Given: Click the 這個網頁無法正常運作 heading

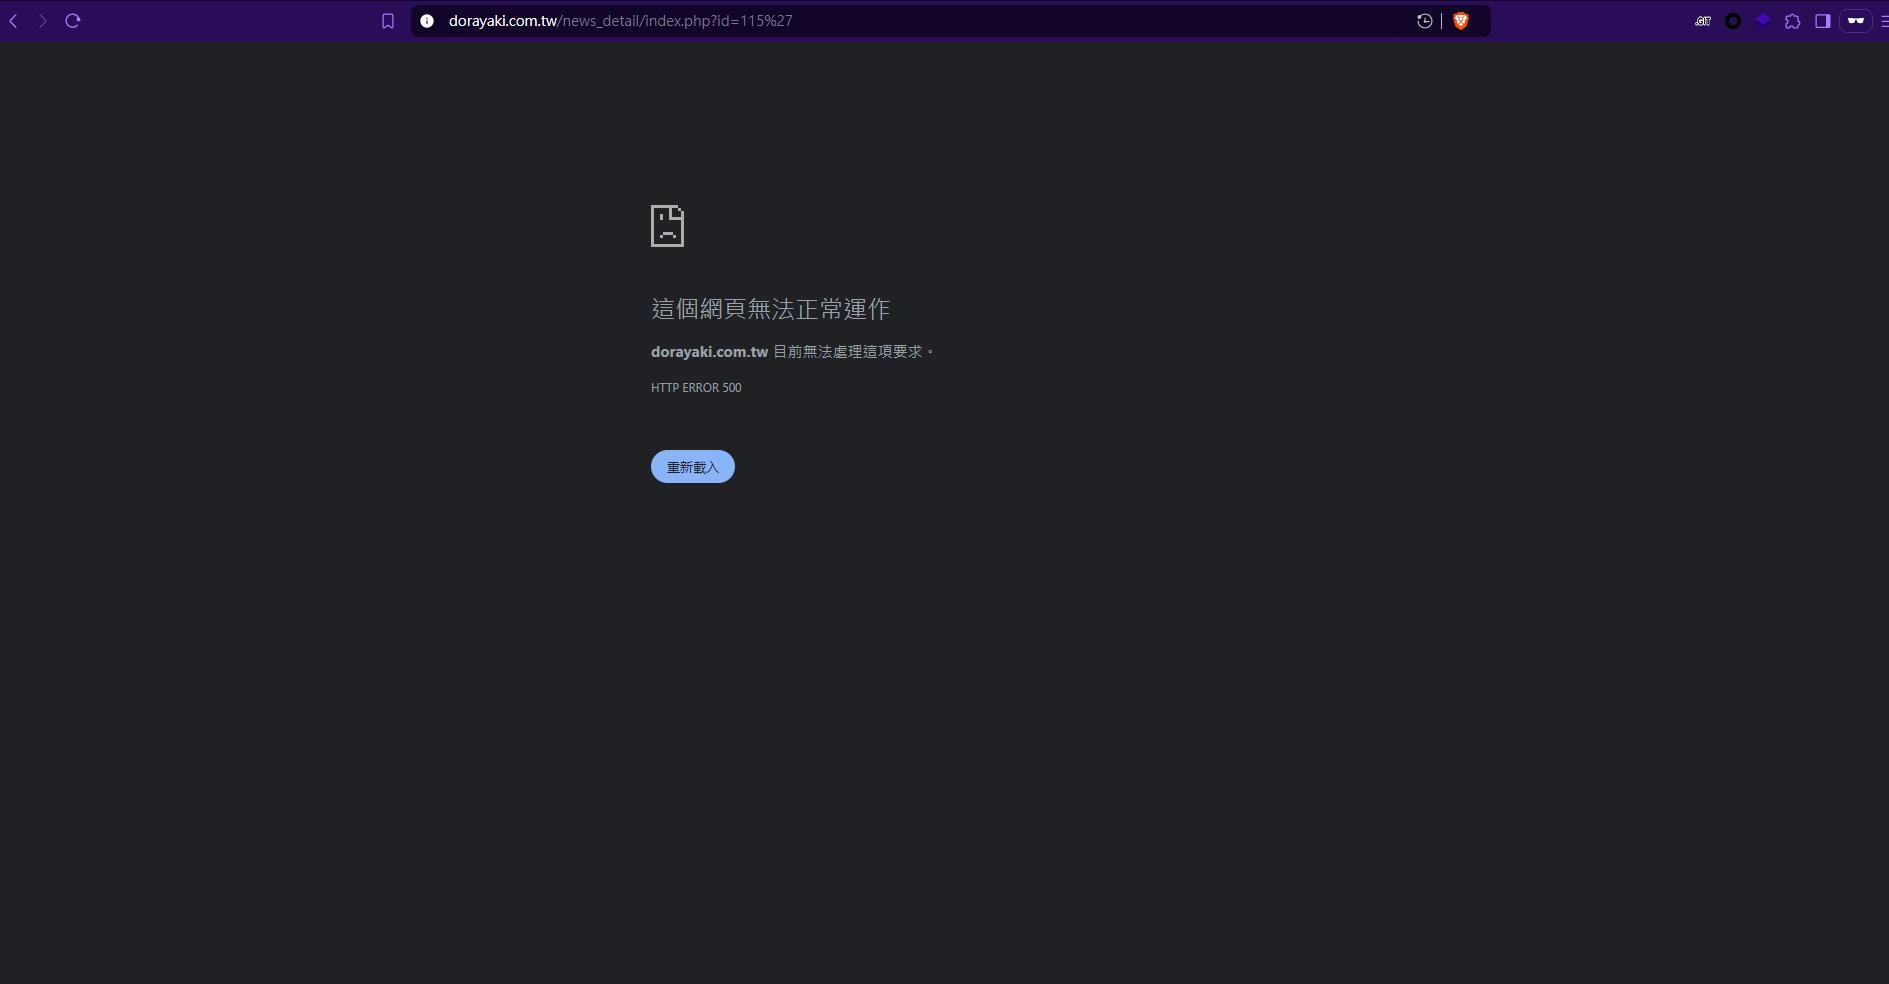Looking at the screenshot, I should pyautogui.click(x=771, y=309).
